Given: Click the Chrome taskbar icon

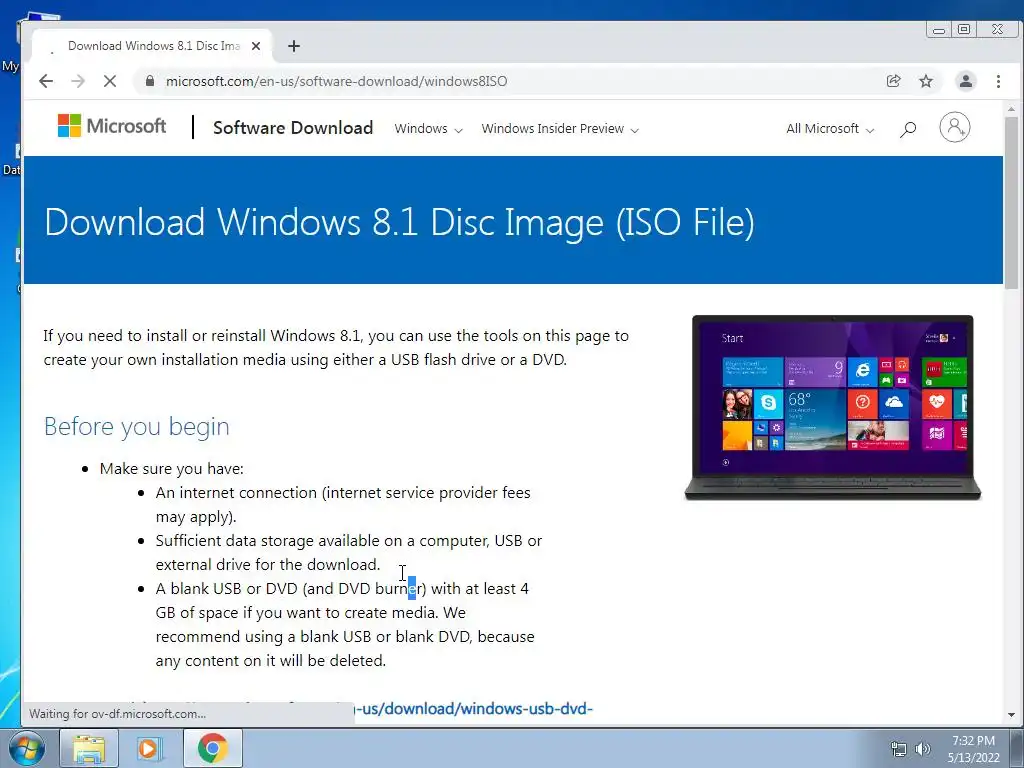Looking at the screenshot, I should tap(212, 748).
